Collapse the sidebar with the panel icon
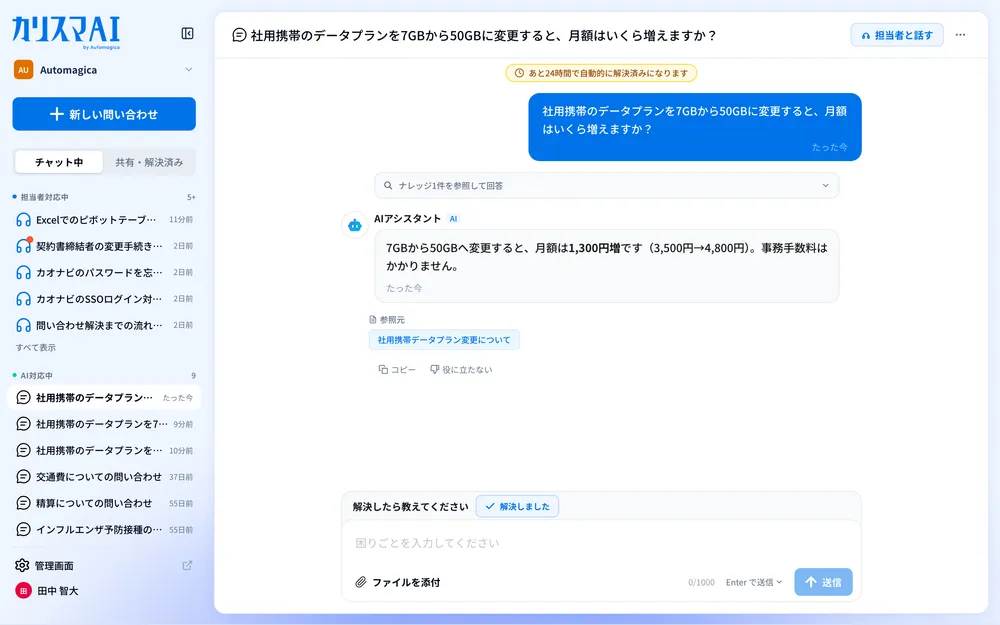Viewport: 1000px width, 625px height. tap(188, 33)
